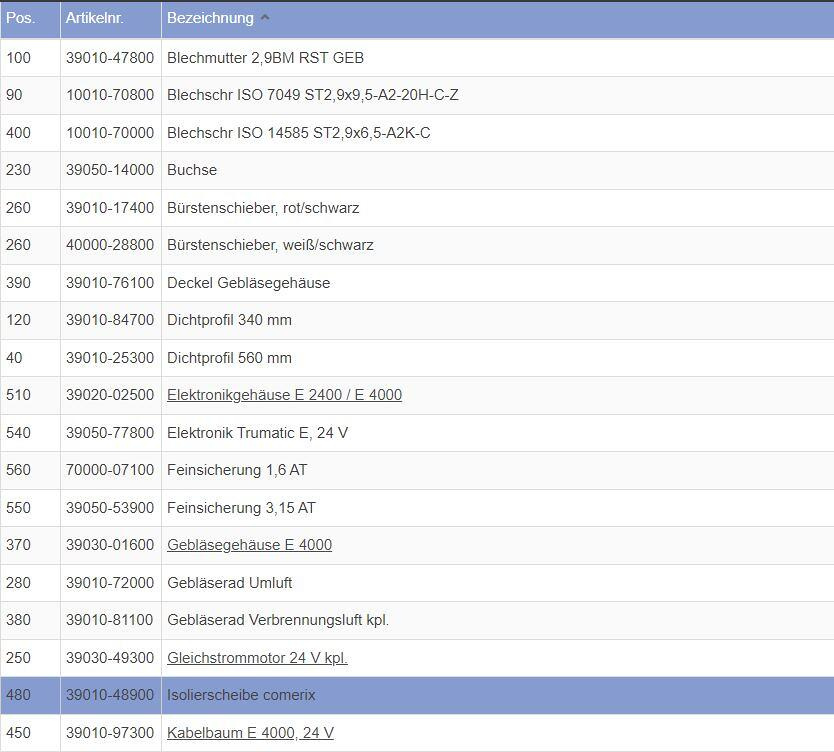Sort by Artikelnr. column header

pos(94,19)
